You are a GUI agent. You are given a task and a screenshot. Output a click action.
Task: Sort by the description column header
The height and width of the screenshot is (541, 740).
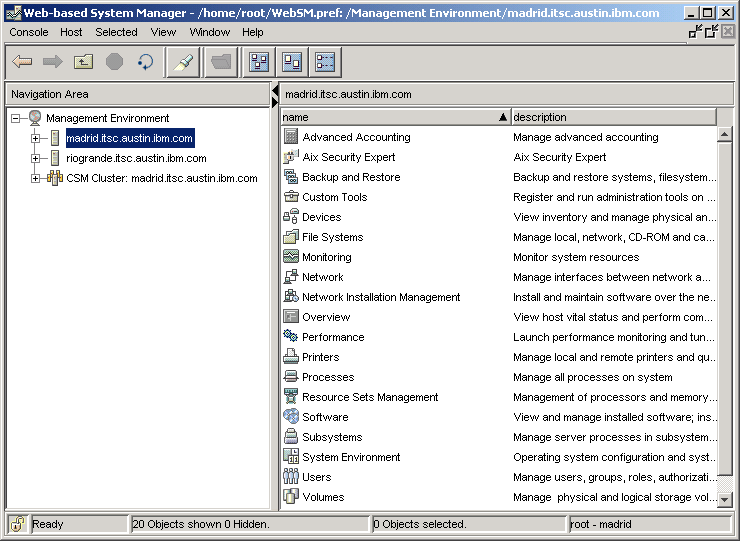click(x=614, y=117)
